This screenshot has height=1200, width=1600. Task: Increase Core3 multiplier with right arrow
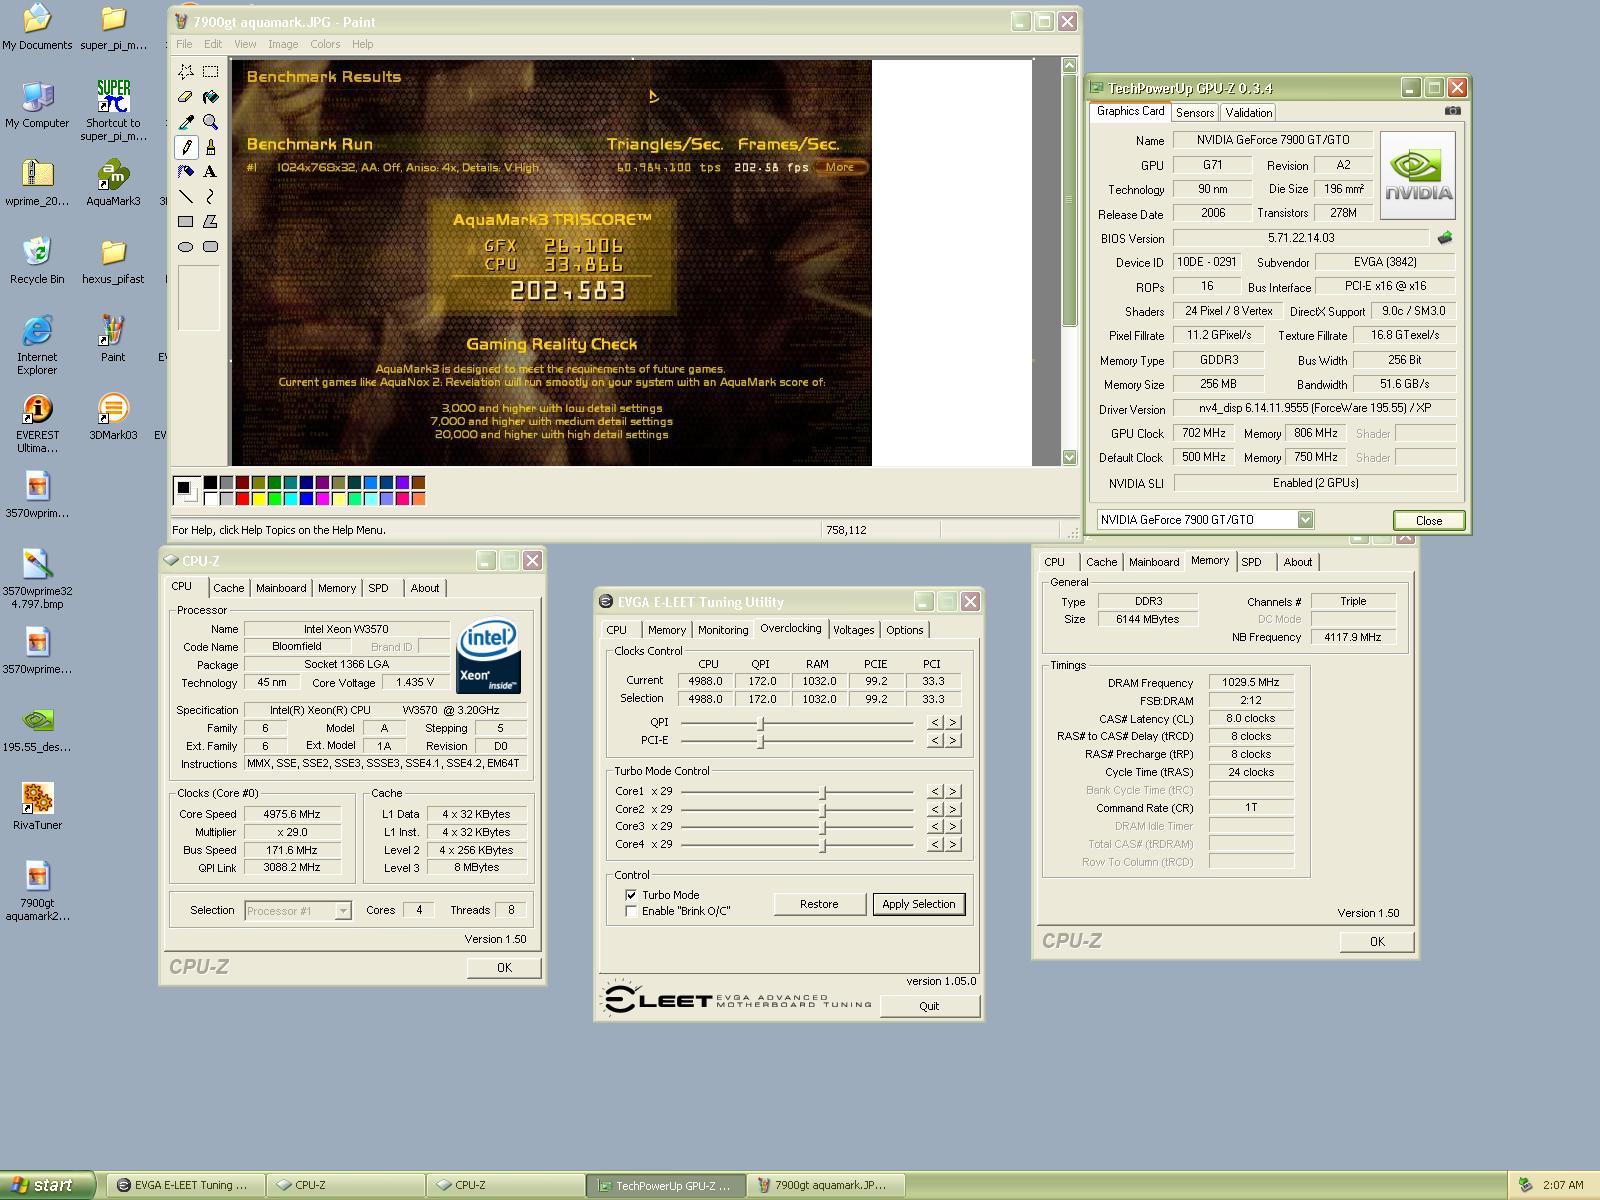point(953,826)
